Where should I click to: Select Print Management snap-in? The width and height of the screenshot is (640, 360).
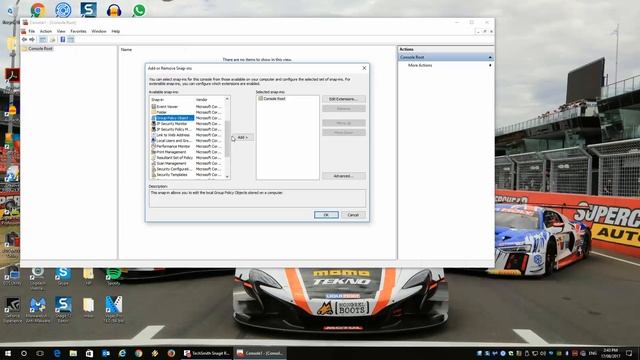point(187,152)
